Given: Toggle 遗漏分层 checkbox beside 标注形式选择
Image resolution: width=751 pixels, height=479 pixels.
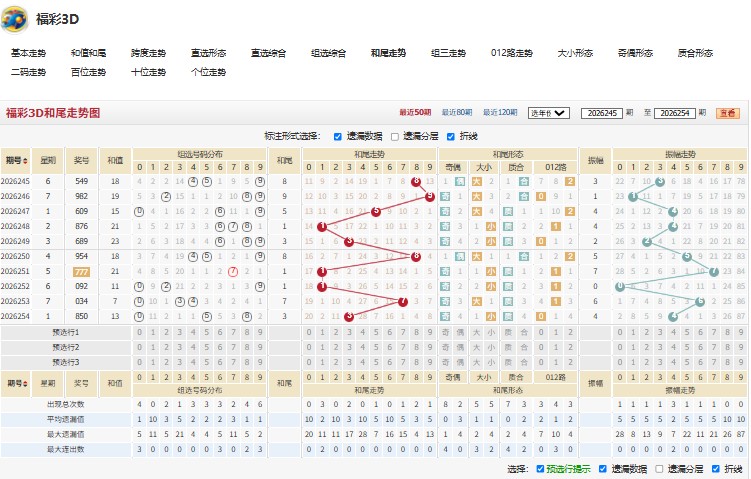Looking at the screenshot, I should click(x=395, y=137).
